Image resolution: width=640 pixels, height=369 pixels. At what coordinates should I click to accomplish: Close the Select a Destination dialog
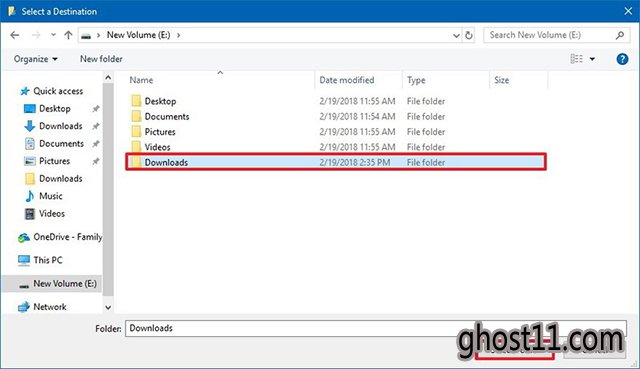(628, 11)
